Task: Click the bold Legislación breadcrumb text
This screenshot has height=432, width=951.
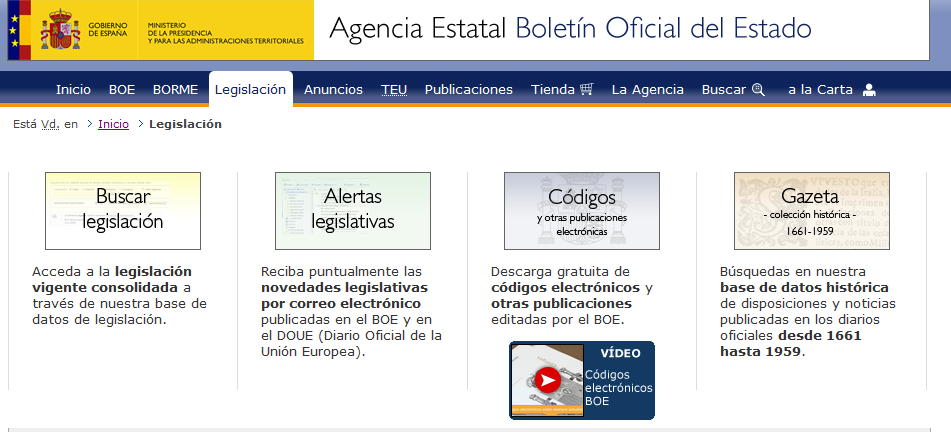Action: (186, 124)
